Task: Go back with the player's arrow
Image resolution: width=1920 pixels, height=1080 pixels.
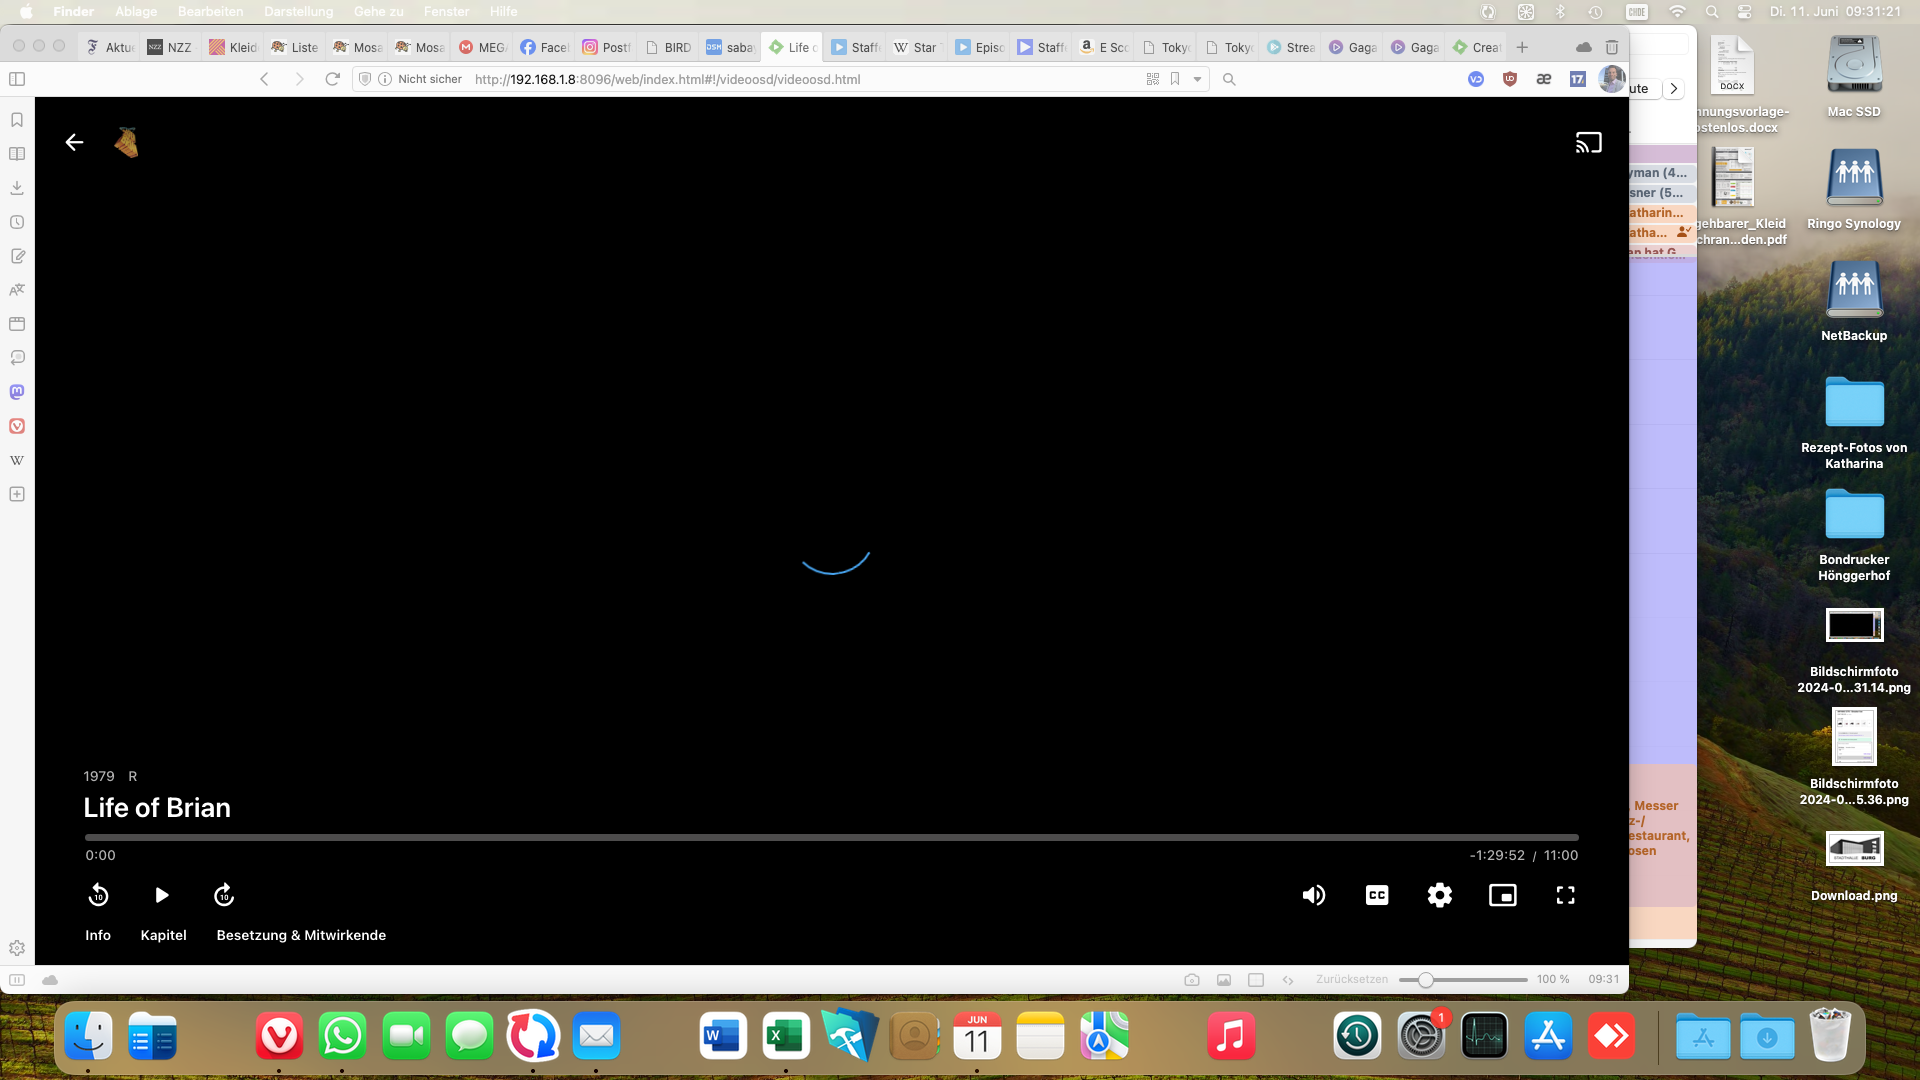Action: coord(74,143)
